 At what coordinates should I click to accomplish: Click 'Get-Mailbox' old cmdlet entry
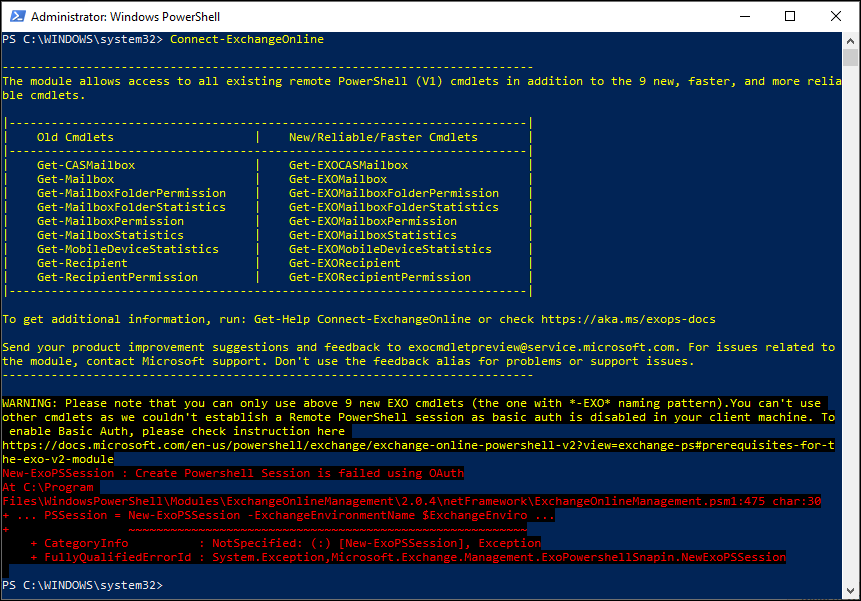coord(75,179)
